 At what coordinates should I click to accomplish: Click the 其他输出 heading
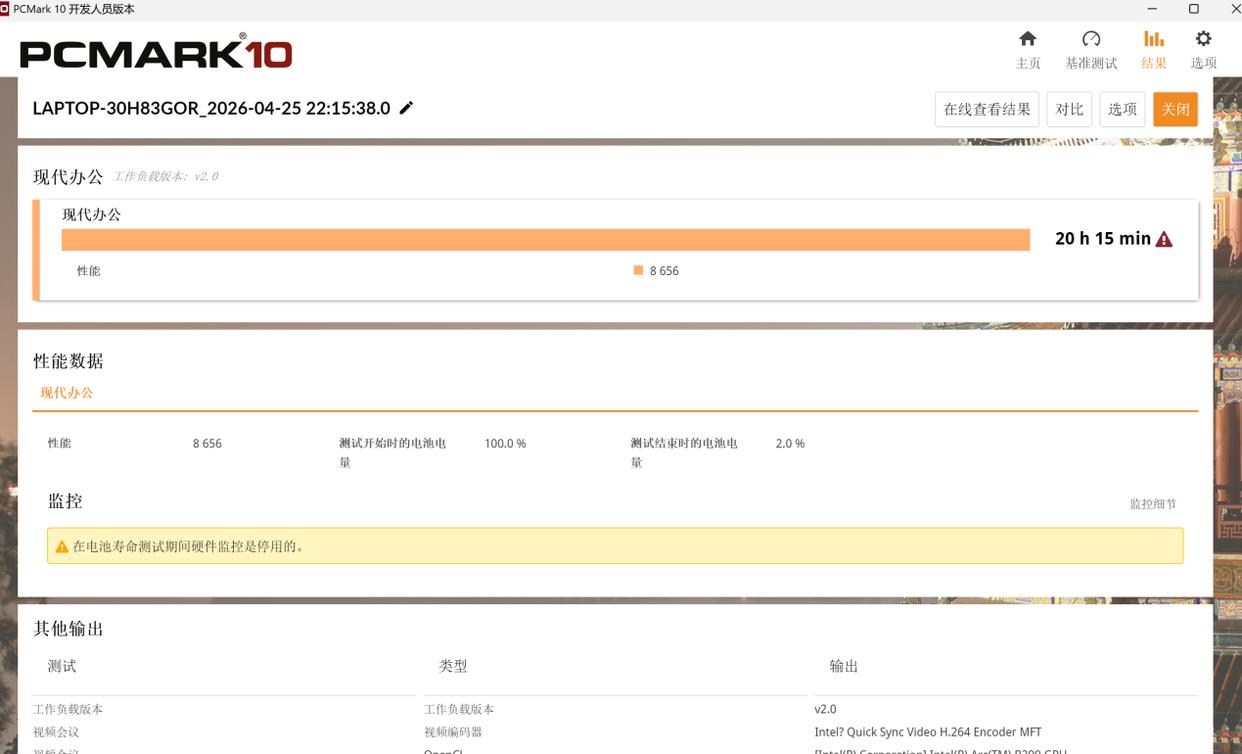coord(68,629)
